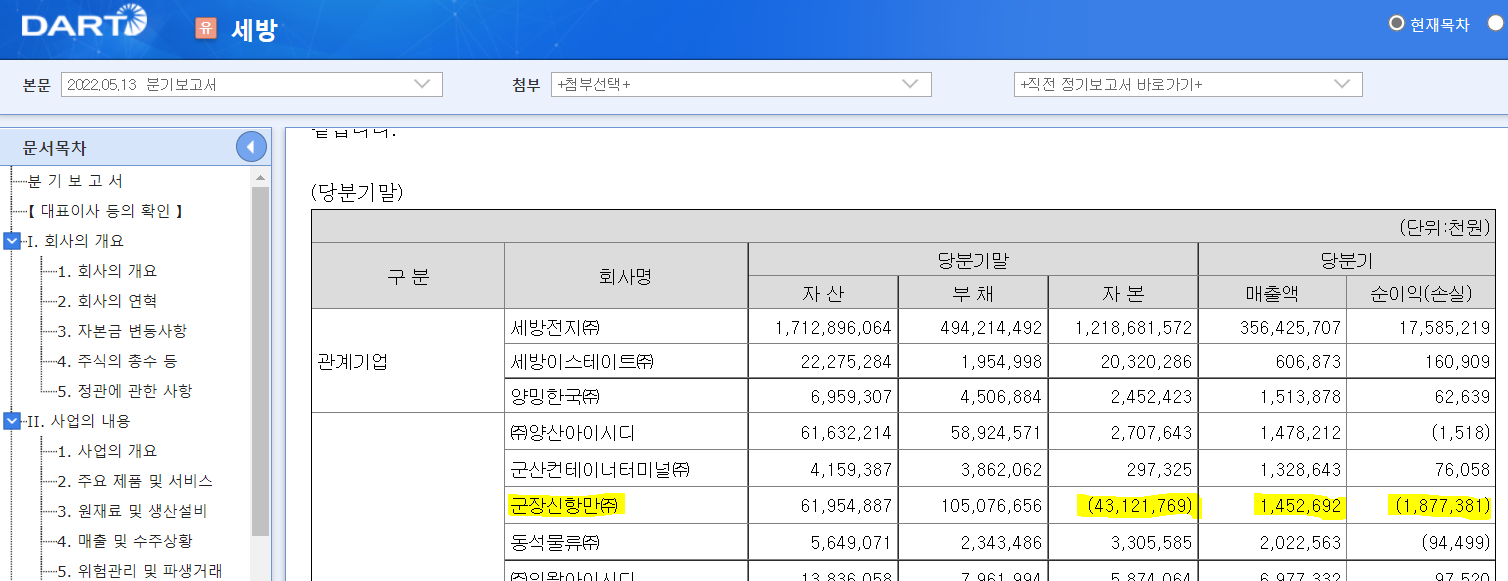Click the 문서목차 panel header
Viewport: 1508px width, 581px height.
135,148
